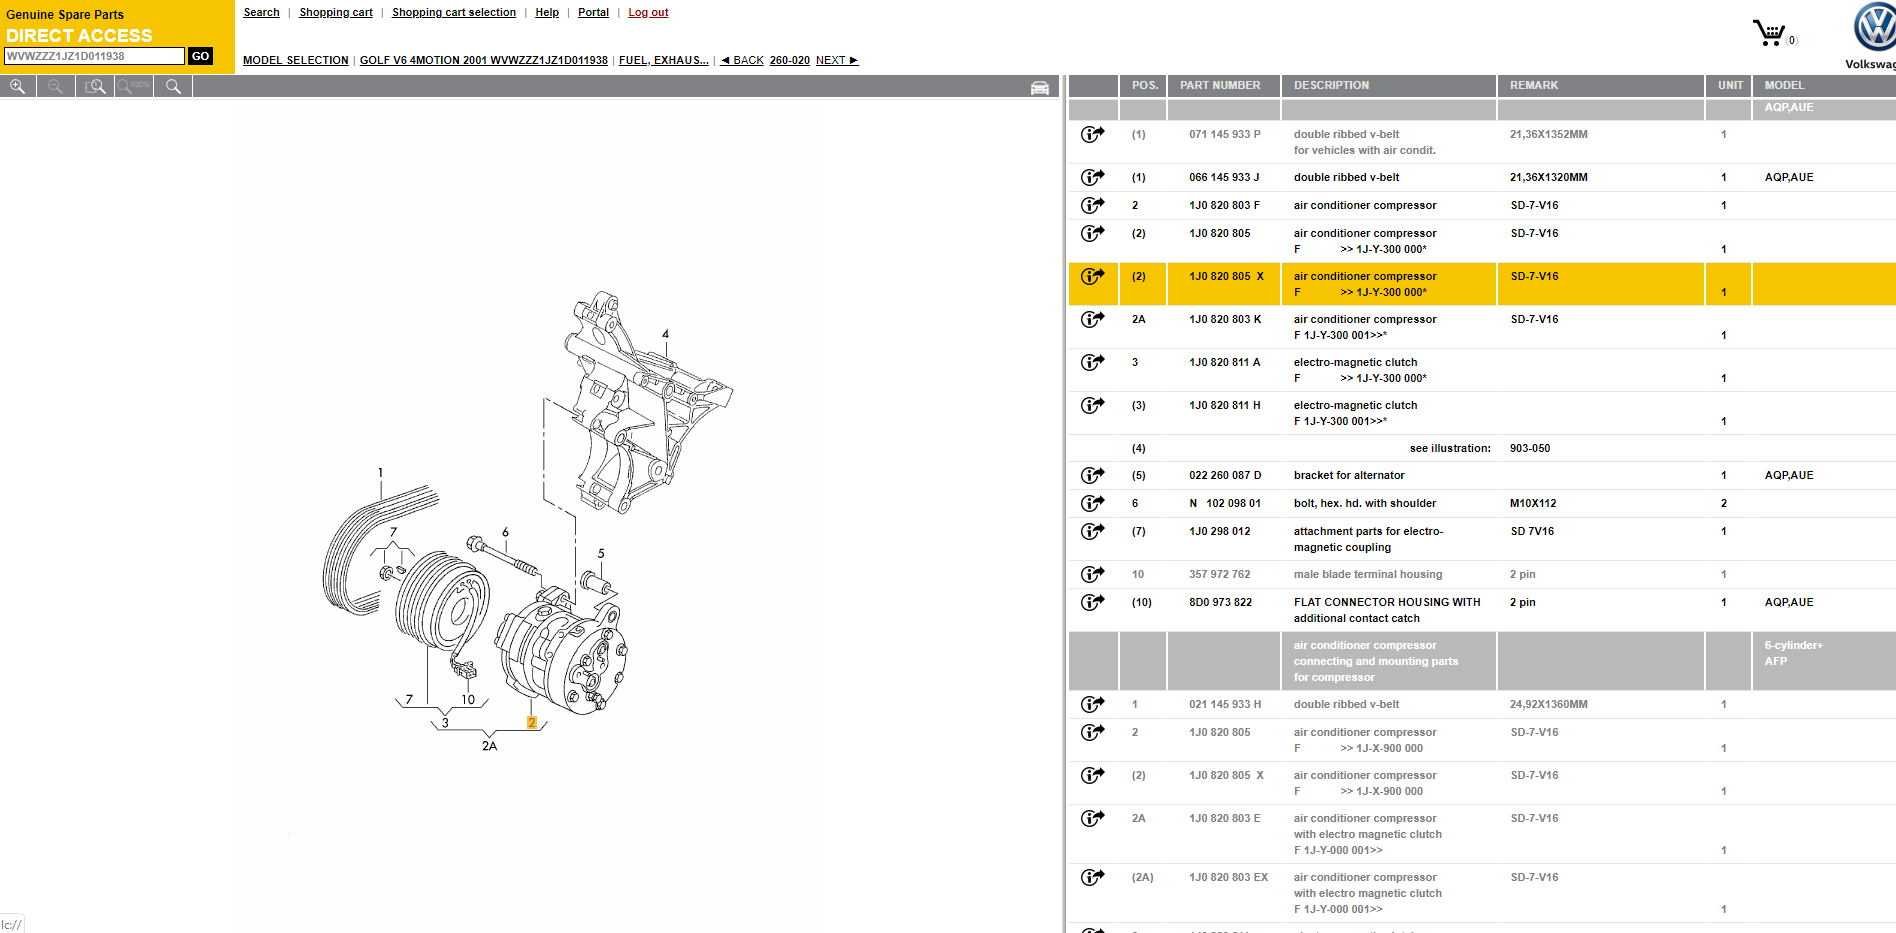Select the zoom-to-region tool icon
This screenshot has width=1896, height=933.
click(95, 87)
